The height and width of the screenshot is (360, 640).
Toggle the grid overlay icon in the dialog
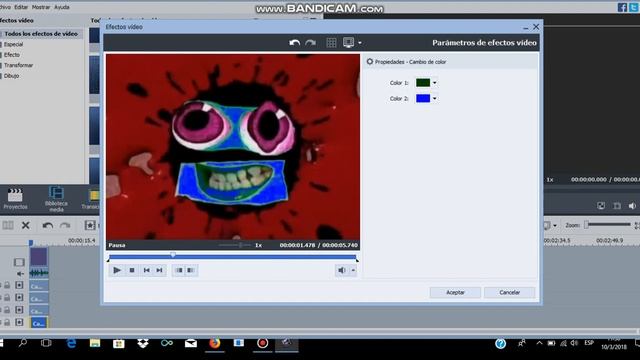[x=331, y=42]
